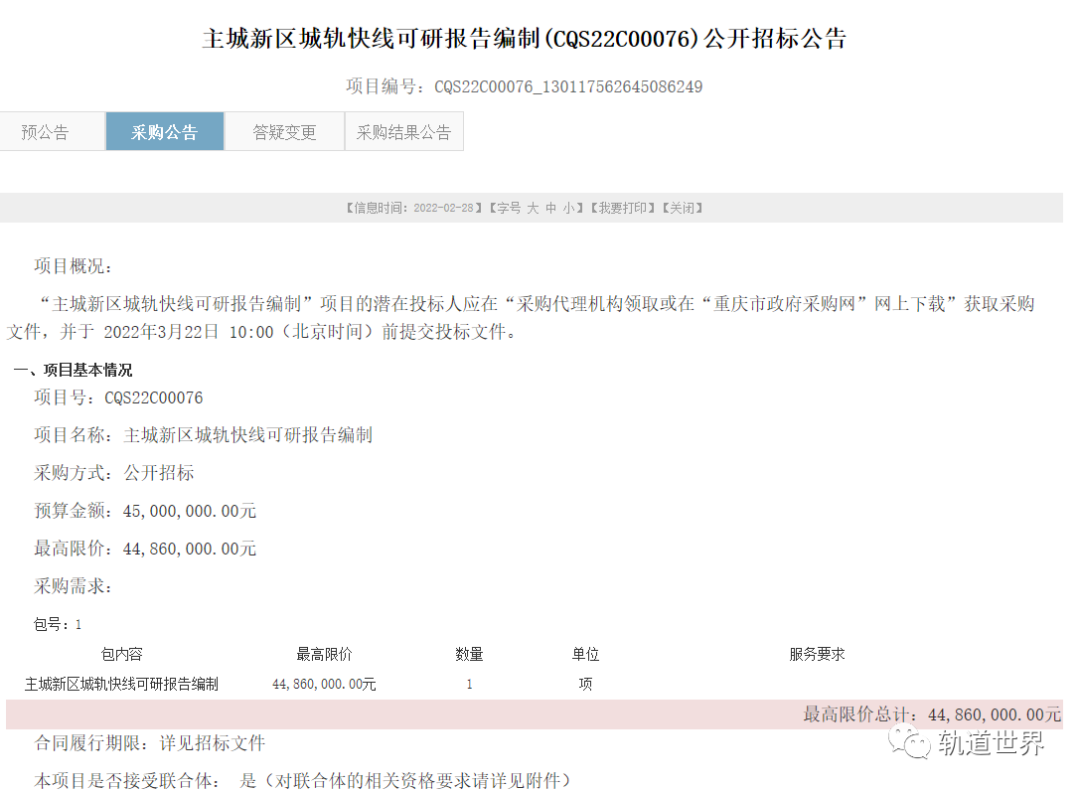Screen dimensions: 1080x791
Task: Click the 项目编号 number line under the title
Action: (x=524, y=87)
